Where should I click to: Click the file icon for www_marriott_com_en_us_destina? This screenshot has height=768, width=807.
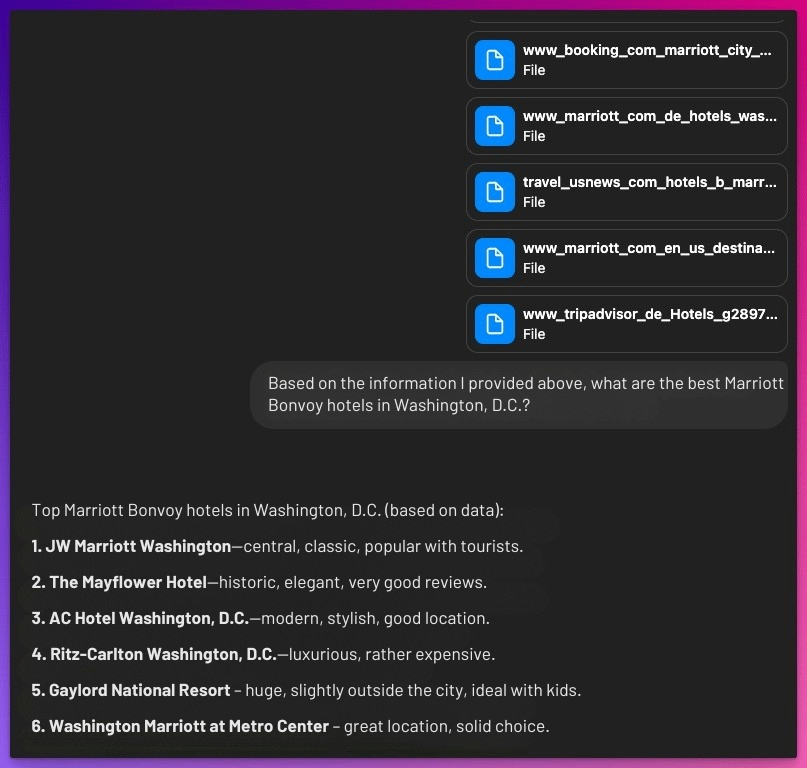[495, 258]
